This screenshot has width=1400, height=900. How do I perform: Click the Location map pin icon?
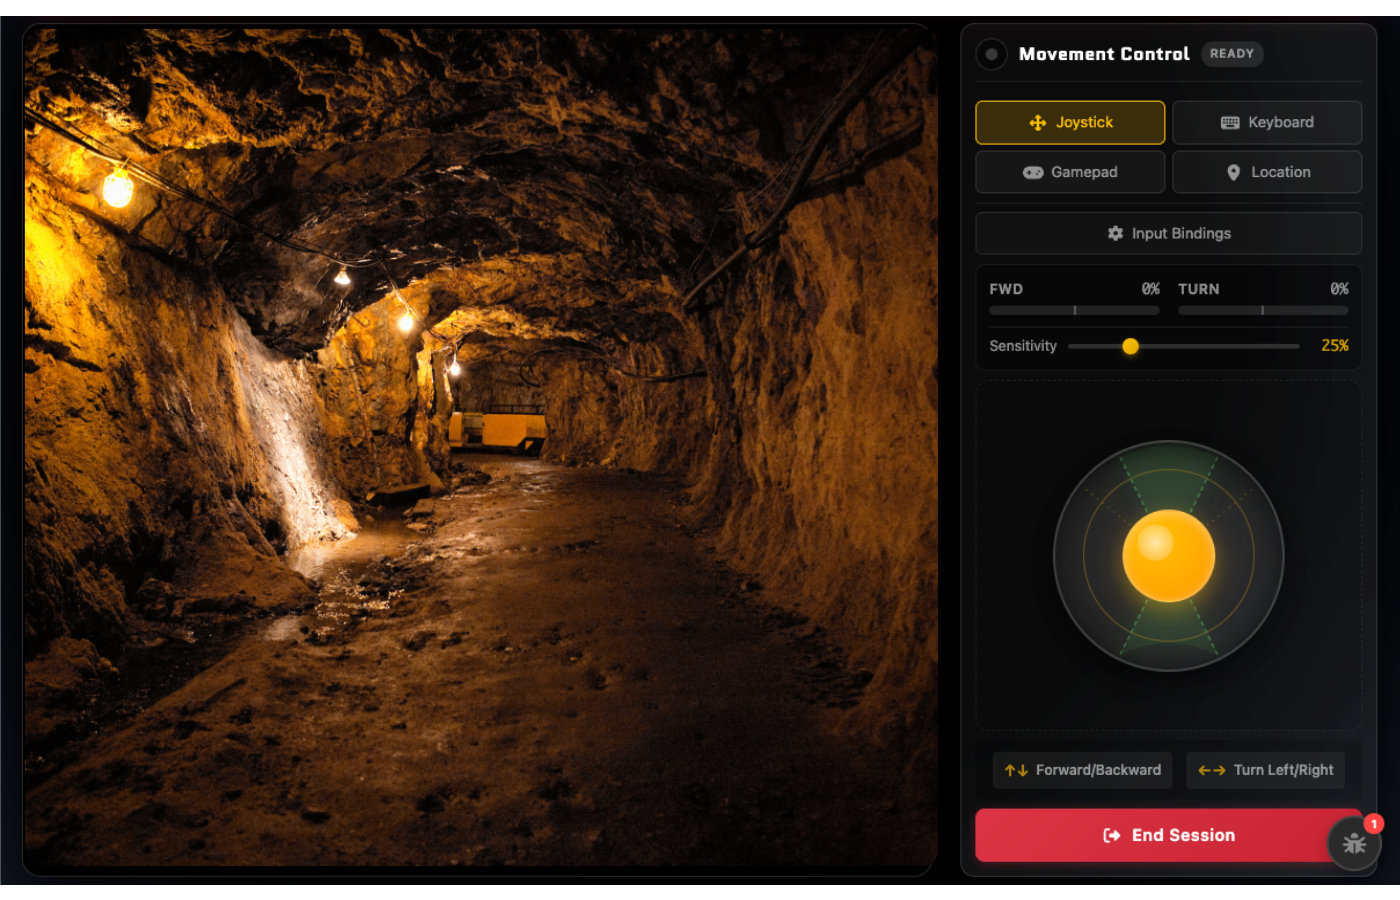coord(1233,172)
